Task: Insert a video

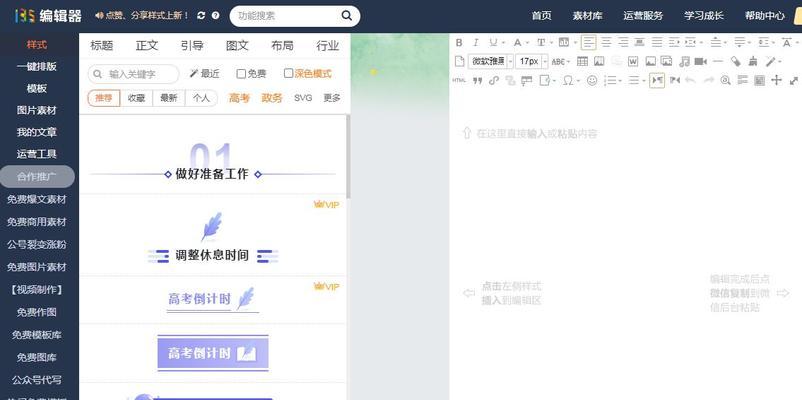Action: click(x=700, y=61)
